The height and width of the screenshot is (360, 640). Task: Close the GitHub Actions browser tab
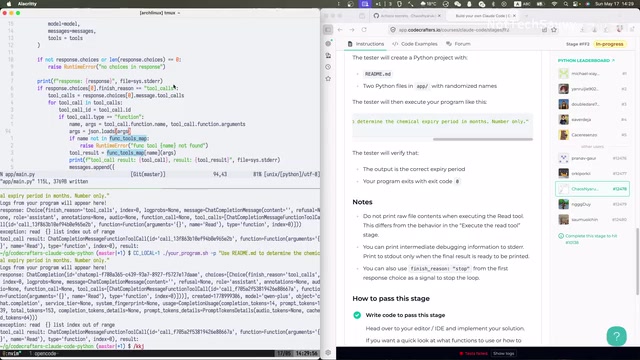click(x=439, y=16)
